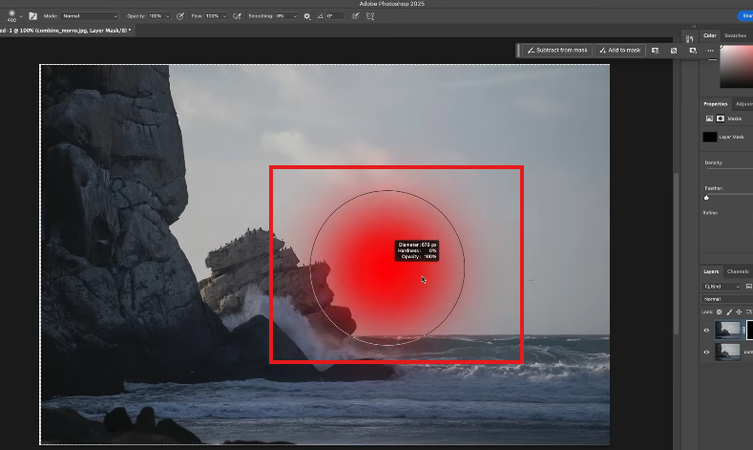Screen dimensions: 753x450
Task: Click the vertical canvas scrollbar
Action: [x=676, y=253]
